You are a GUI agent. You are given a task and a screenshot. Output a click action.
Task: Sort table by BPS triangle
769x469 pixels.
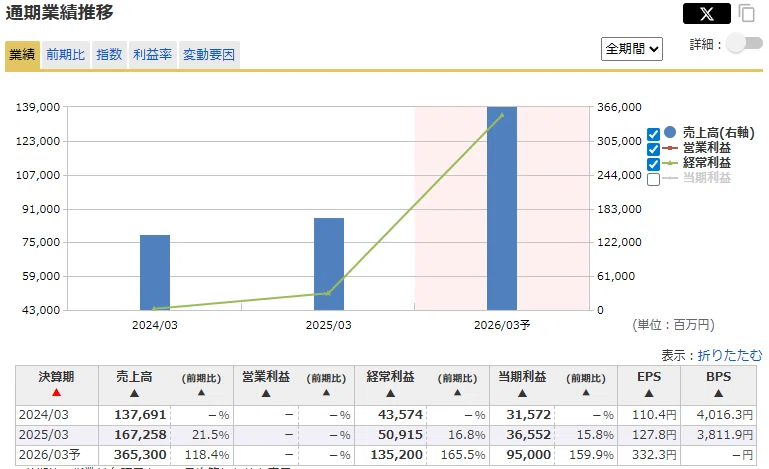tap(718, 393)
